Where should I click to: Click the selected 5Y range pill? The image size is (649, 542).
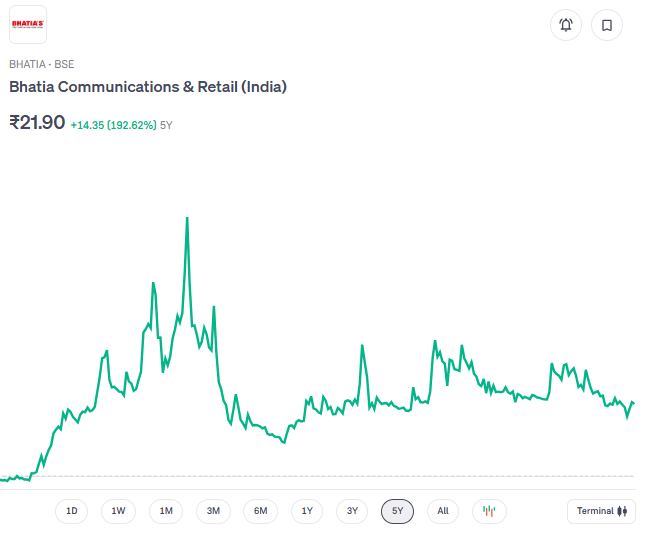click(x=397, y=511)
